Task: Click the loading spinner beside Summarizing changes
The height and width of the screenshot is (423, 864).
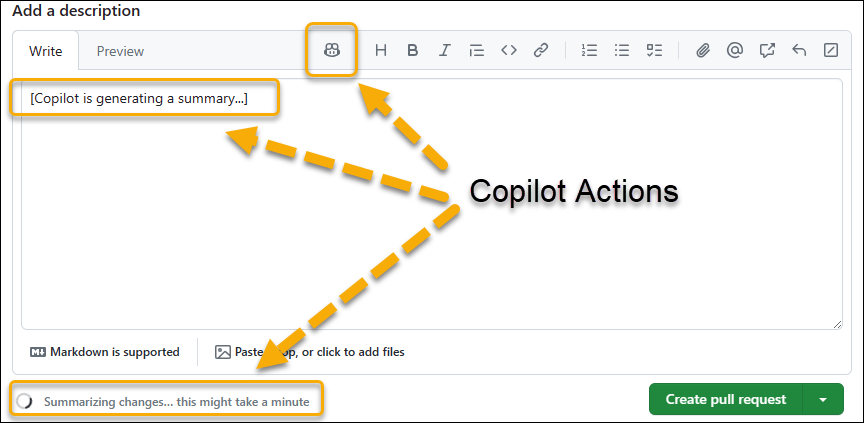Action: pos(24,402)
